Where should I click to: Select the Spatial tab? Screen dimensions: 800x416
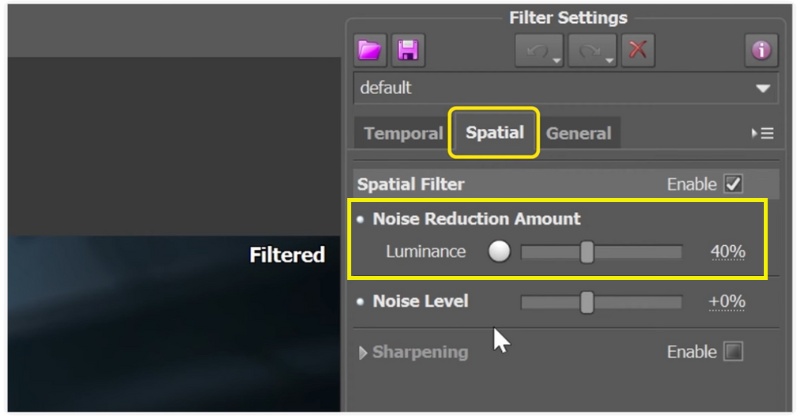495,133
